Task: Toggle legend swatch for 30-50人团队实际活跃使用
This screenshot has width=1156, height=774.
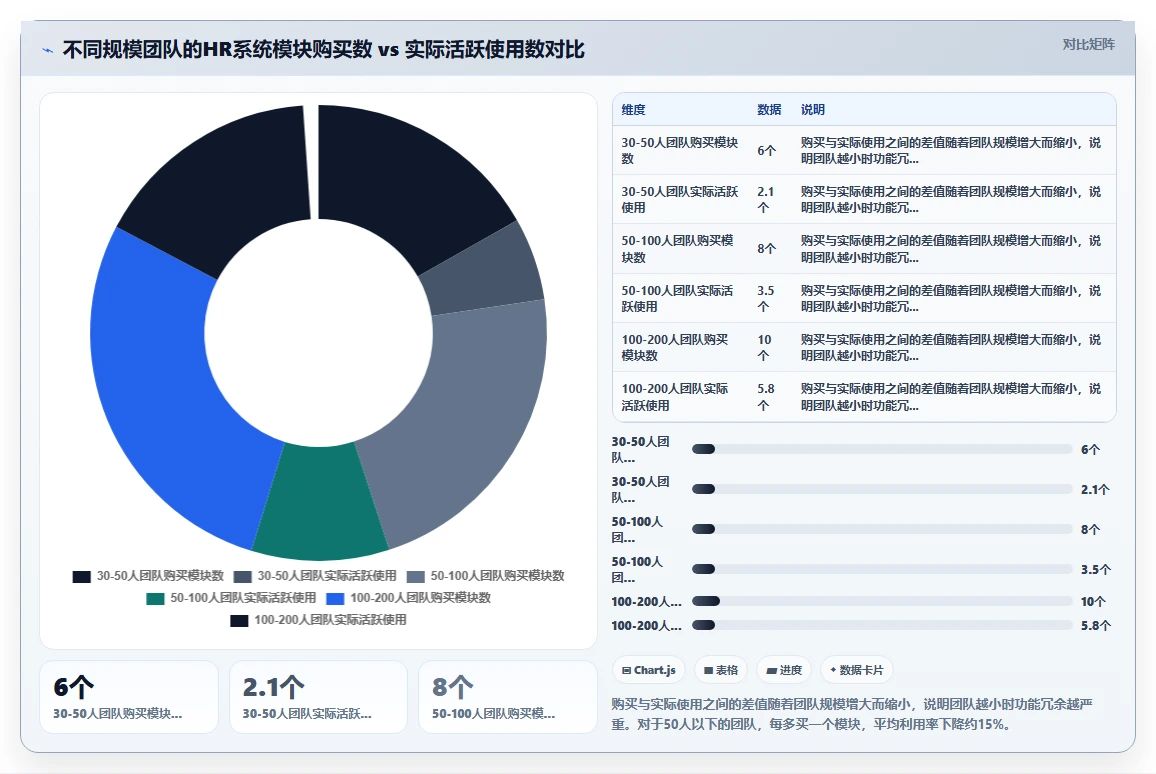Action: (x=243, y=576)
